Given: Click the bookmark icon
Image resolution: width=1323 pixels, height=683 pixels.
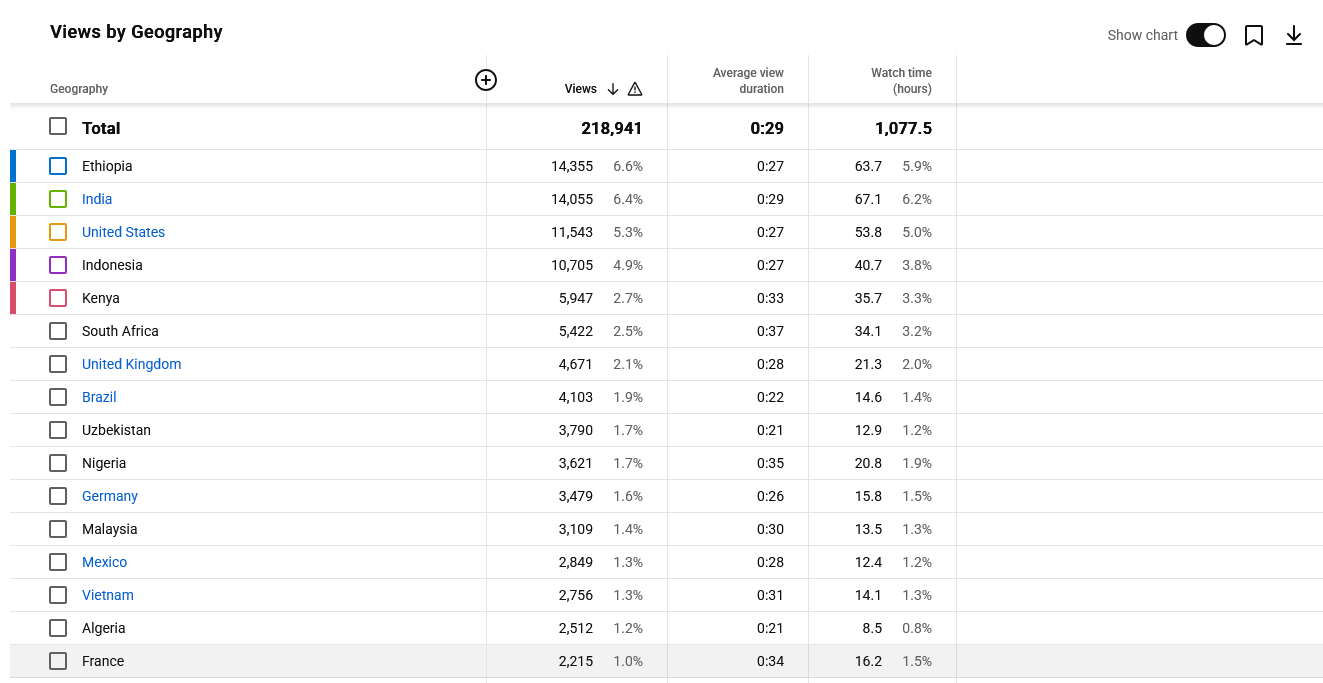Looking at the screenshot, I should (1254, 35).
